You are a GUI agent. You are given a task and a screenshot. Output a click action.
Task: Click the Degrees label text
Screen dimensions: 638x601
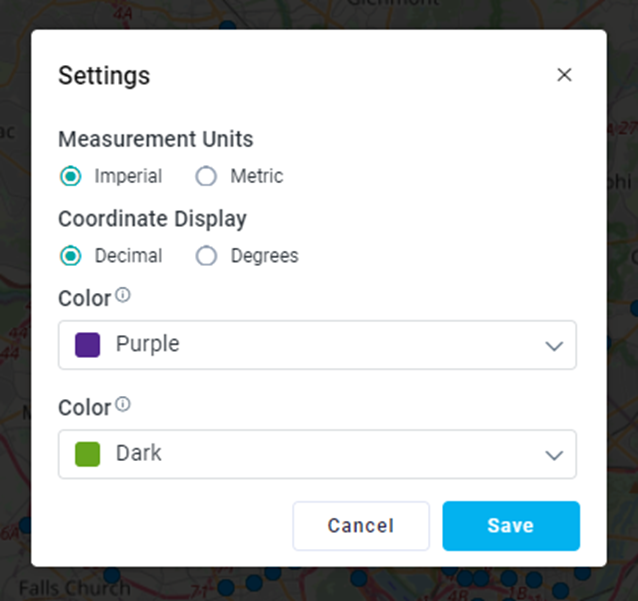coord(264,256)
